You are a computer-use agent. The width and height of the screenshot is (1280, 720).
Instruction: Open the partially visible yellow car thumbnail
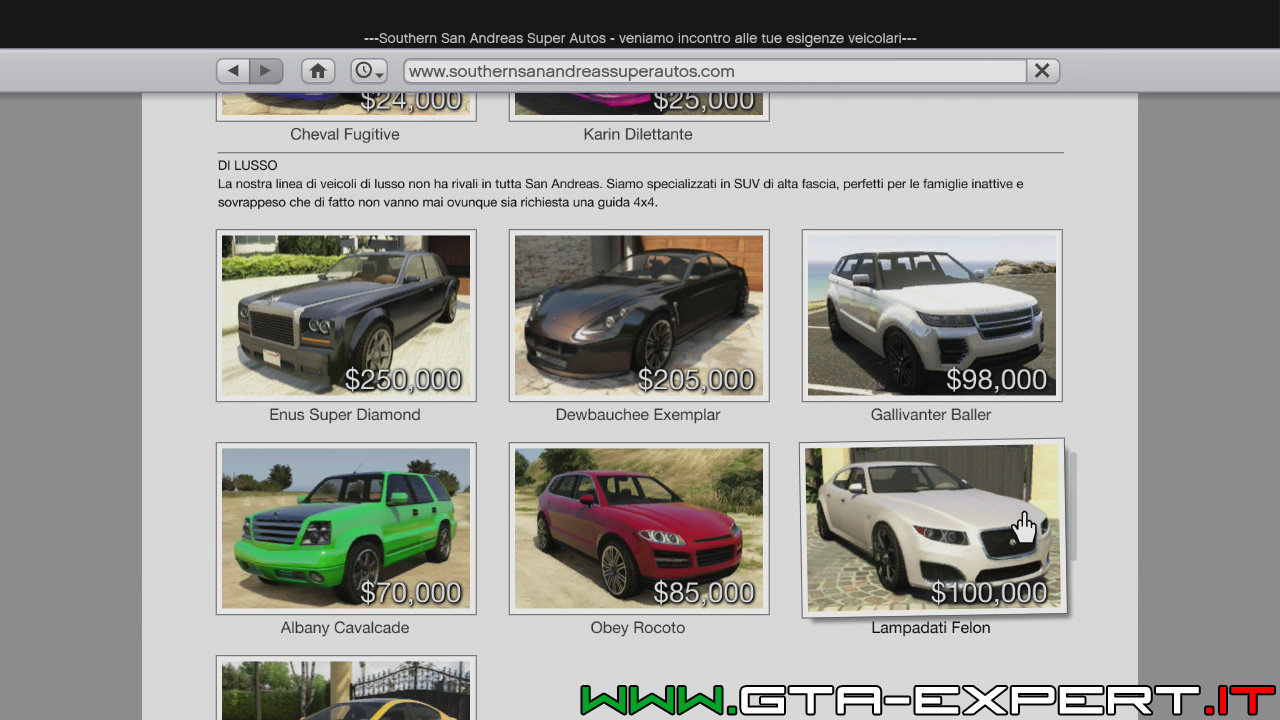(346, 688)
